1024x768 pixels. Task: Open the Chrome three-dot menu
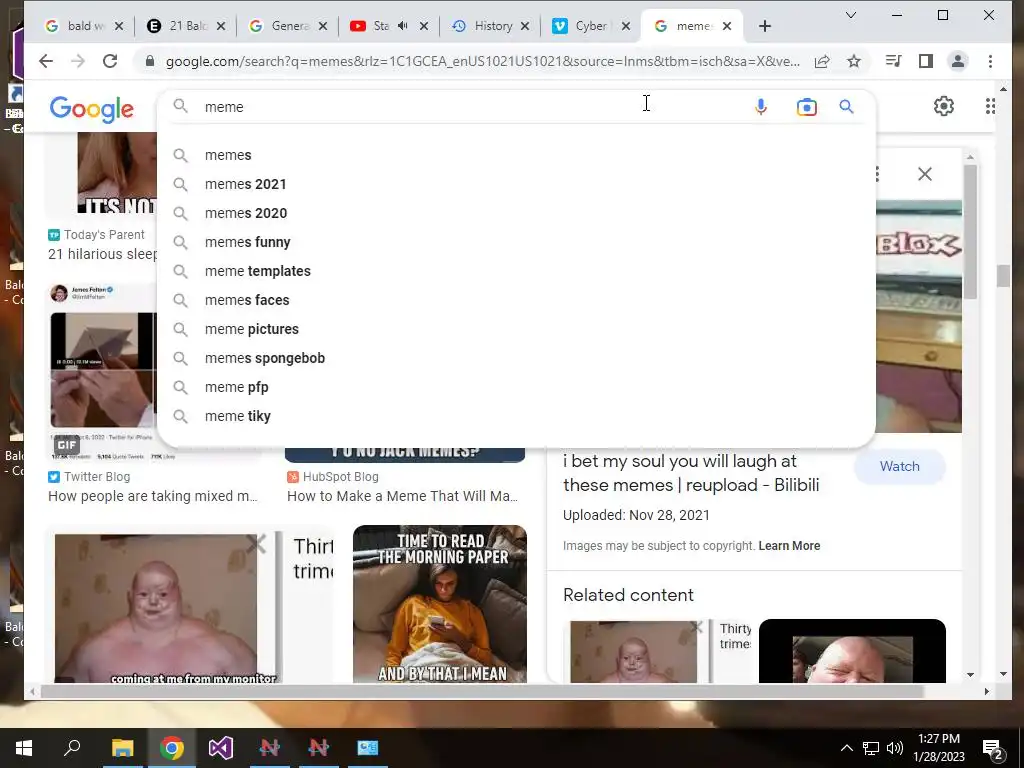(991, 61)
